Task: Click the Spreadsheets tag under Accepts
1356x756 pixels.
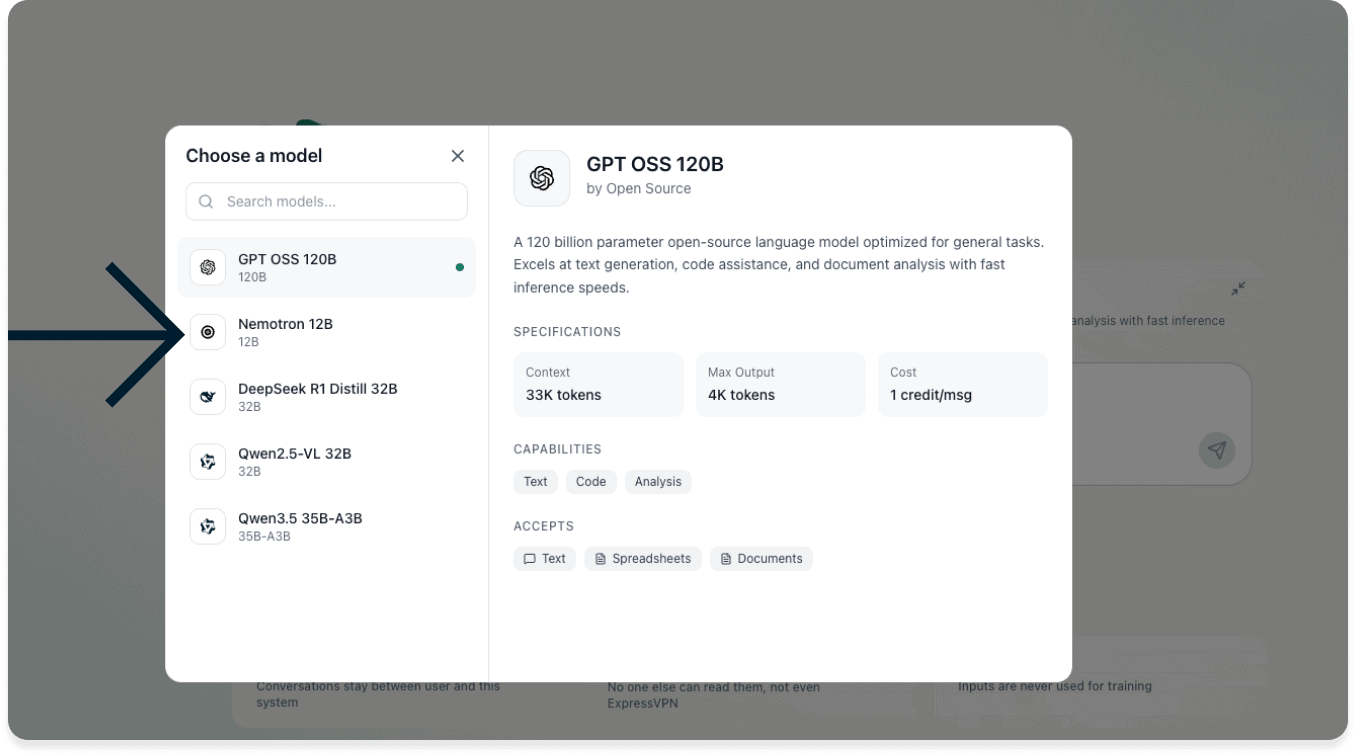Action: (643, 559)
